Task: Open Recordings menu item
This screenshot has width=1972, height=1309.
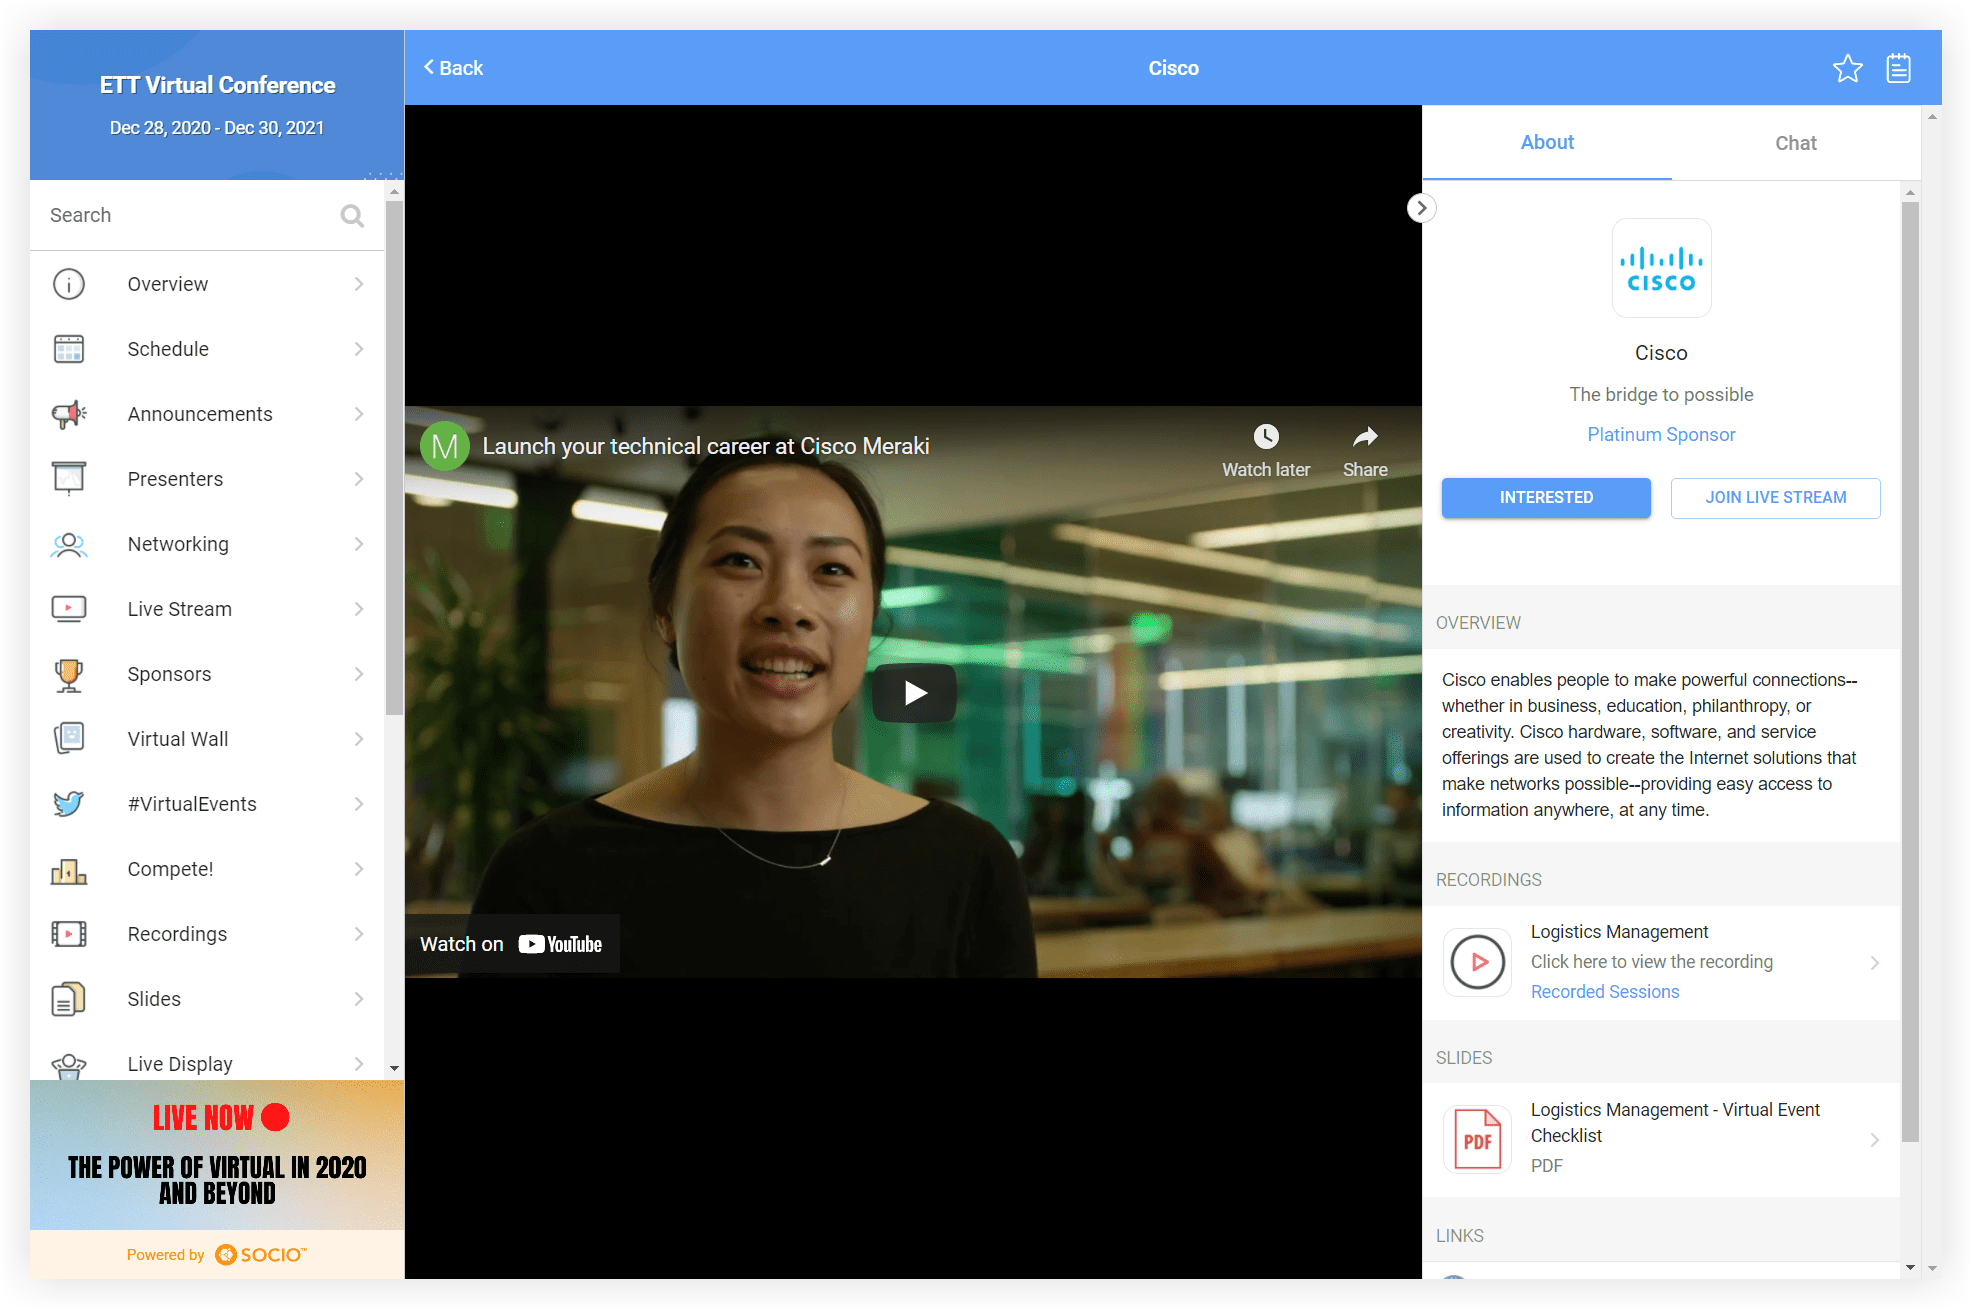Action: point(207,934)
